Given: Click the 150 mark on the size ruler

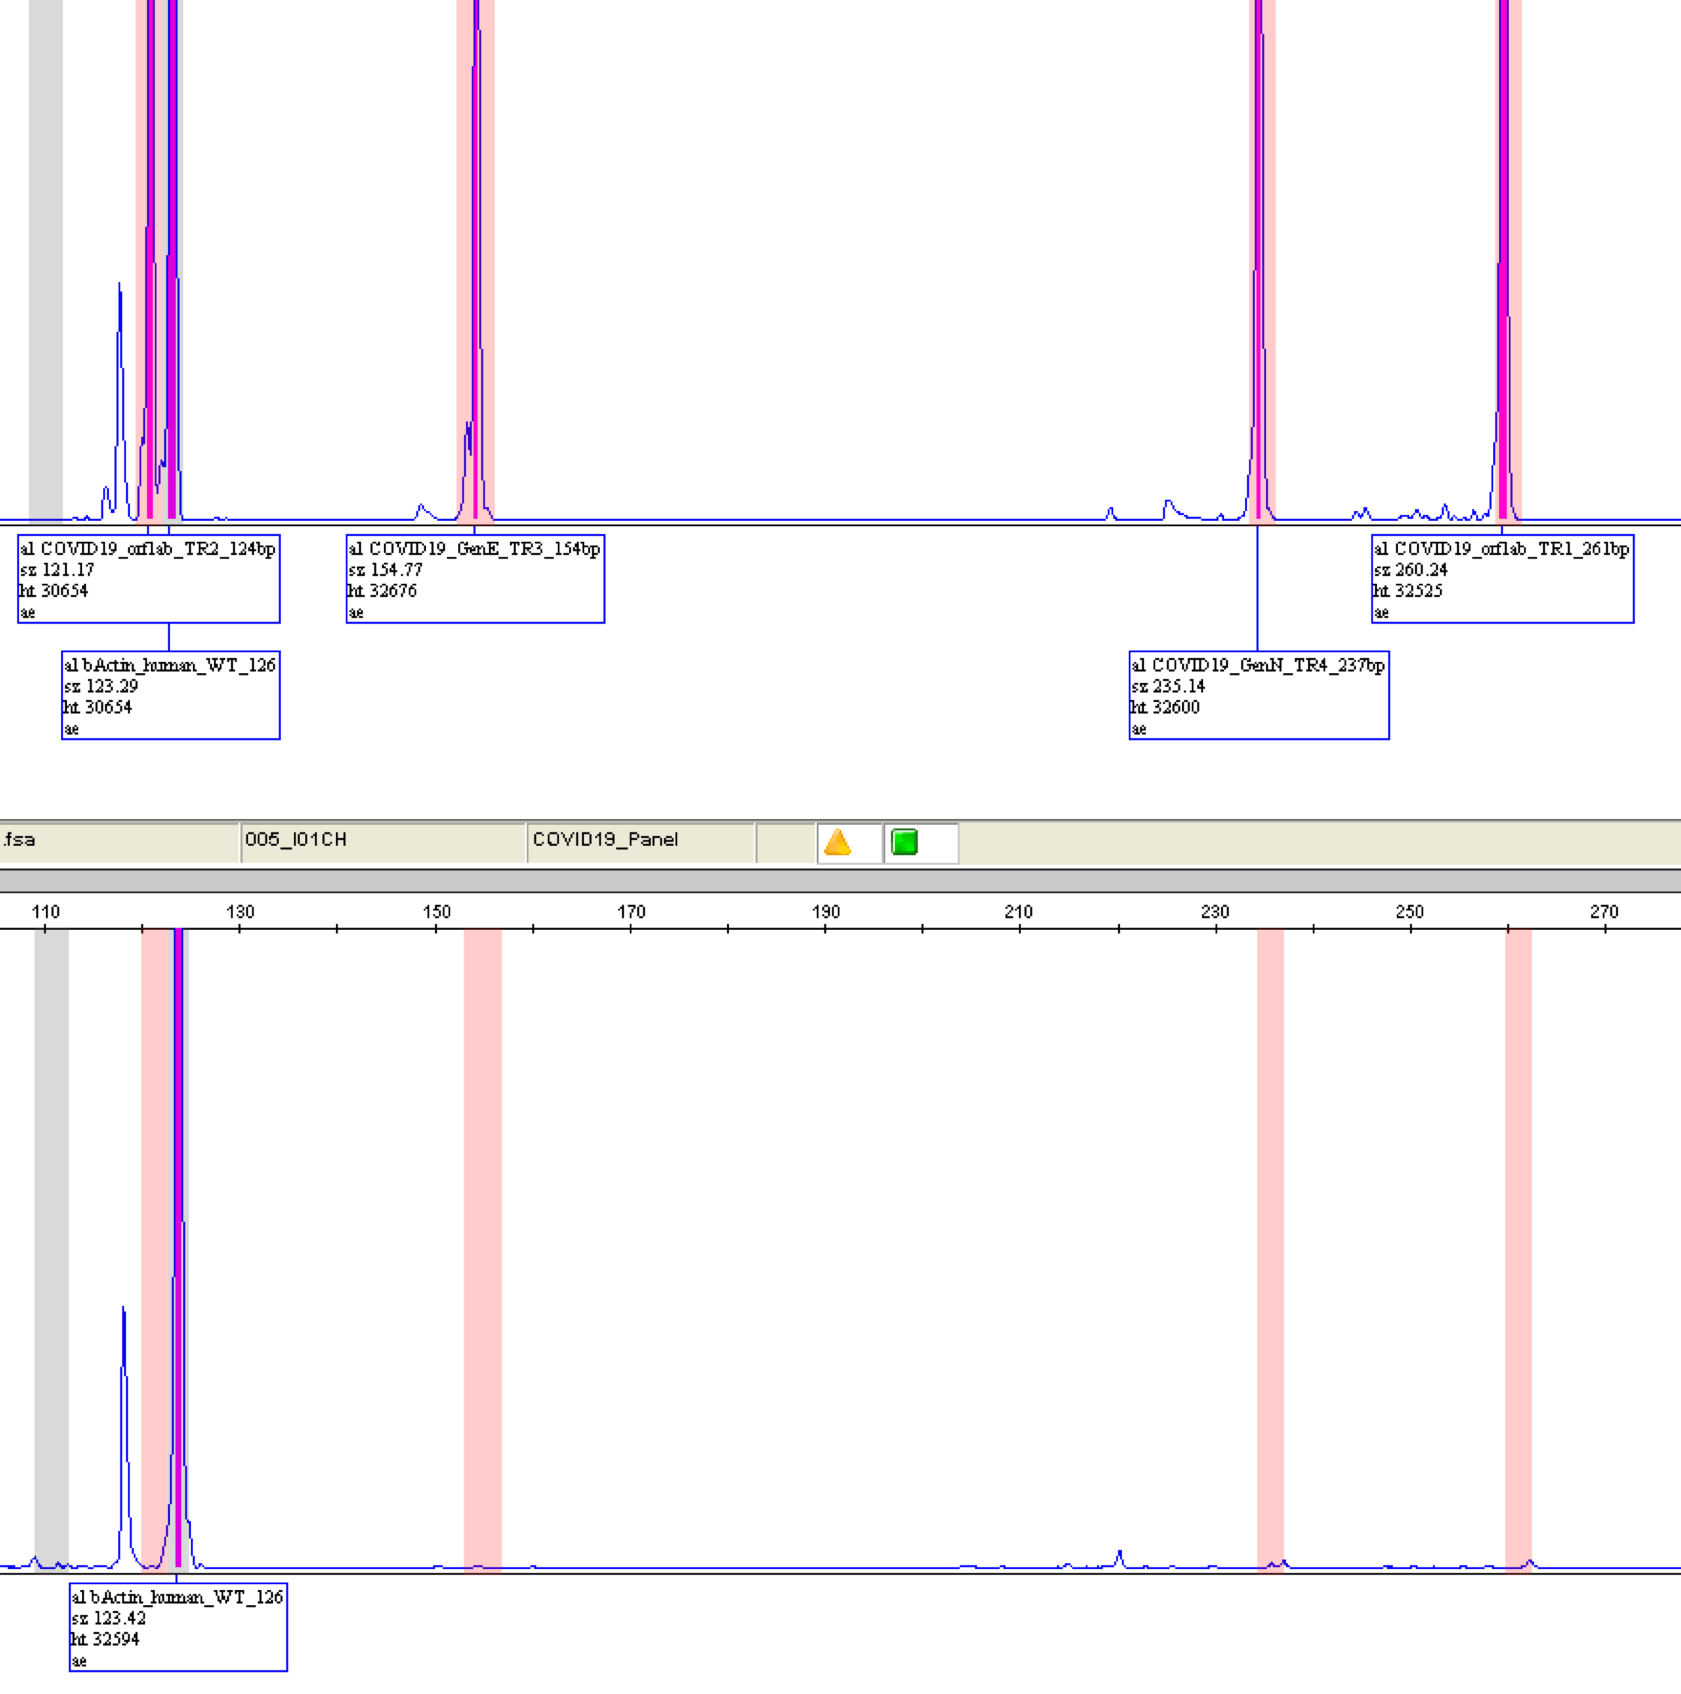Looking at the screenshot, I should (x=436, y=912).
